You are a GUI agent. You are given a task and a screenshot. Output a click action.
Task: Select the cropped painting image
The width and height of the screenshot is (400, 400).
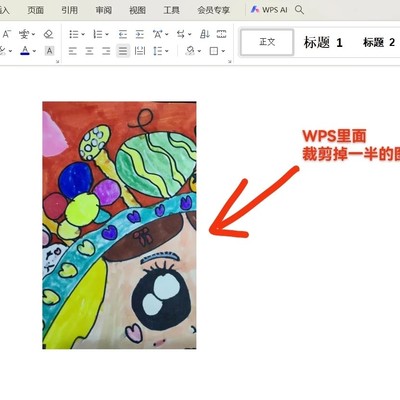click(x=119, y=225)
